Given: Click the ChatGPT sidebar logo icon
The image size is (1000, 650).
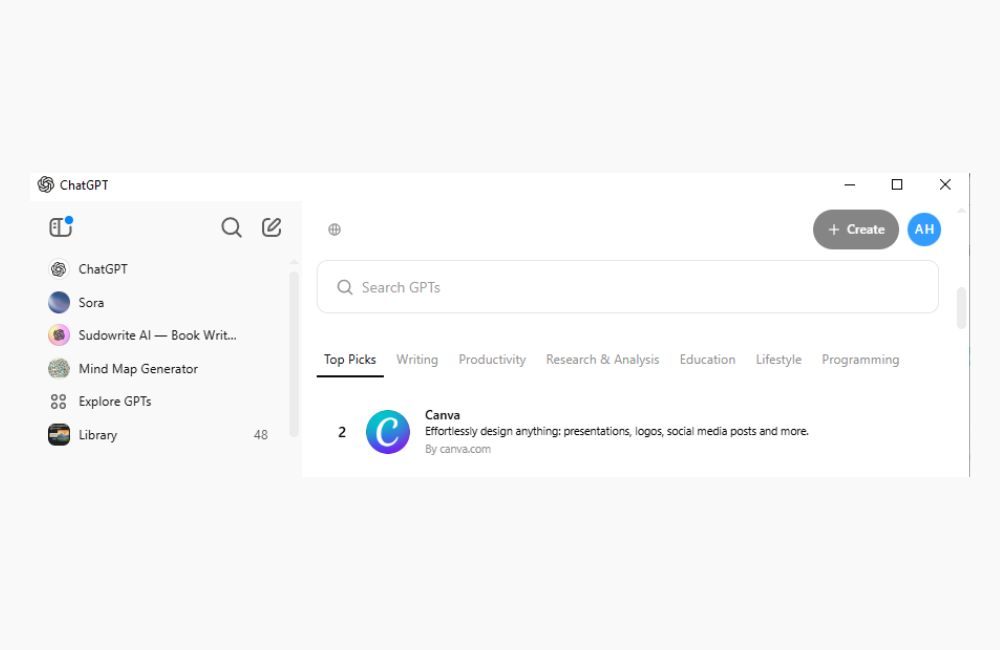Looking at the screenshot, I should (x=59, y=269).
